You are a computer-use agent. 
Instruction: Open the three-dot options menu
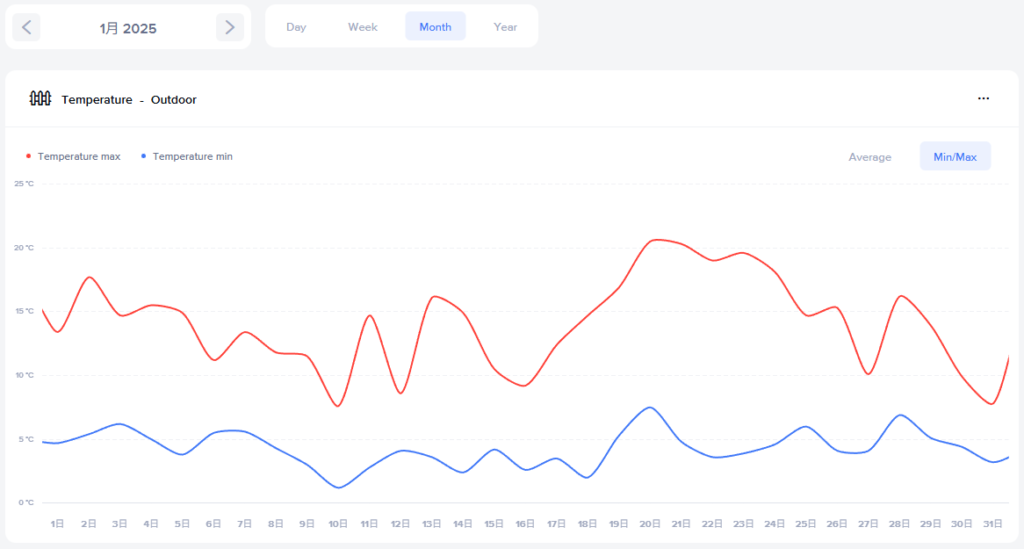coord(983,99)
